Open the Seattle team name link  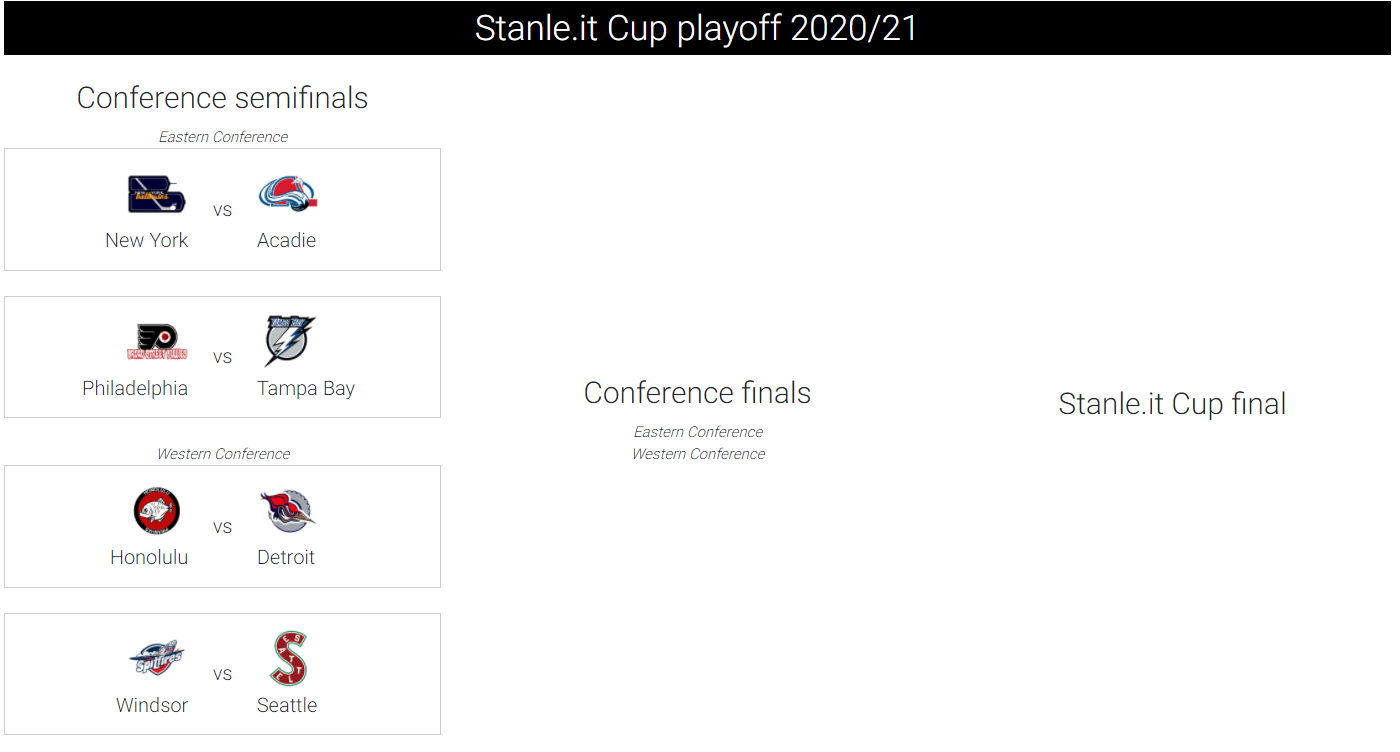tap(287, 705)
